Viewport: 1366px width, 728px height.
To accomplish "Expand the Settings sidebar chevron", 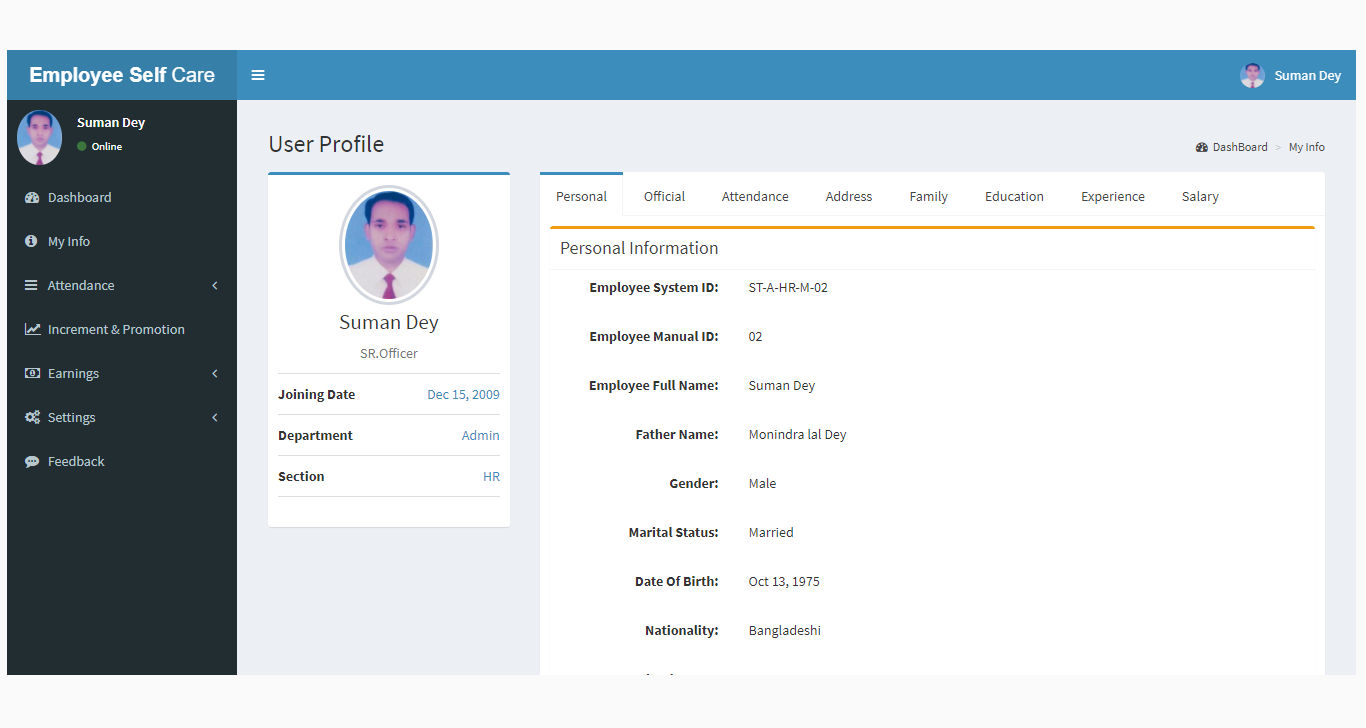I will (x=215, y=418).
